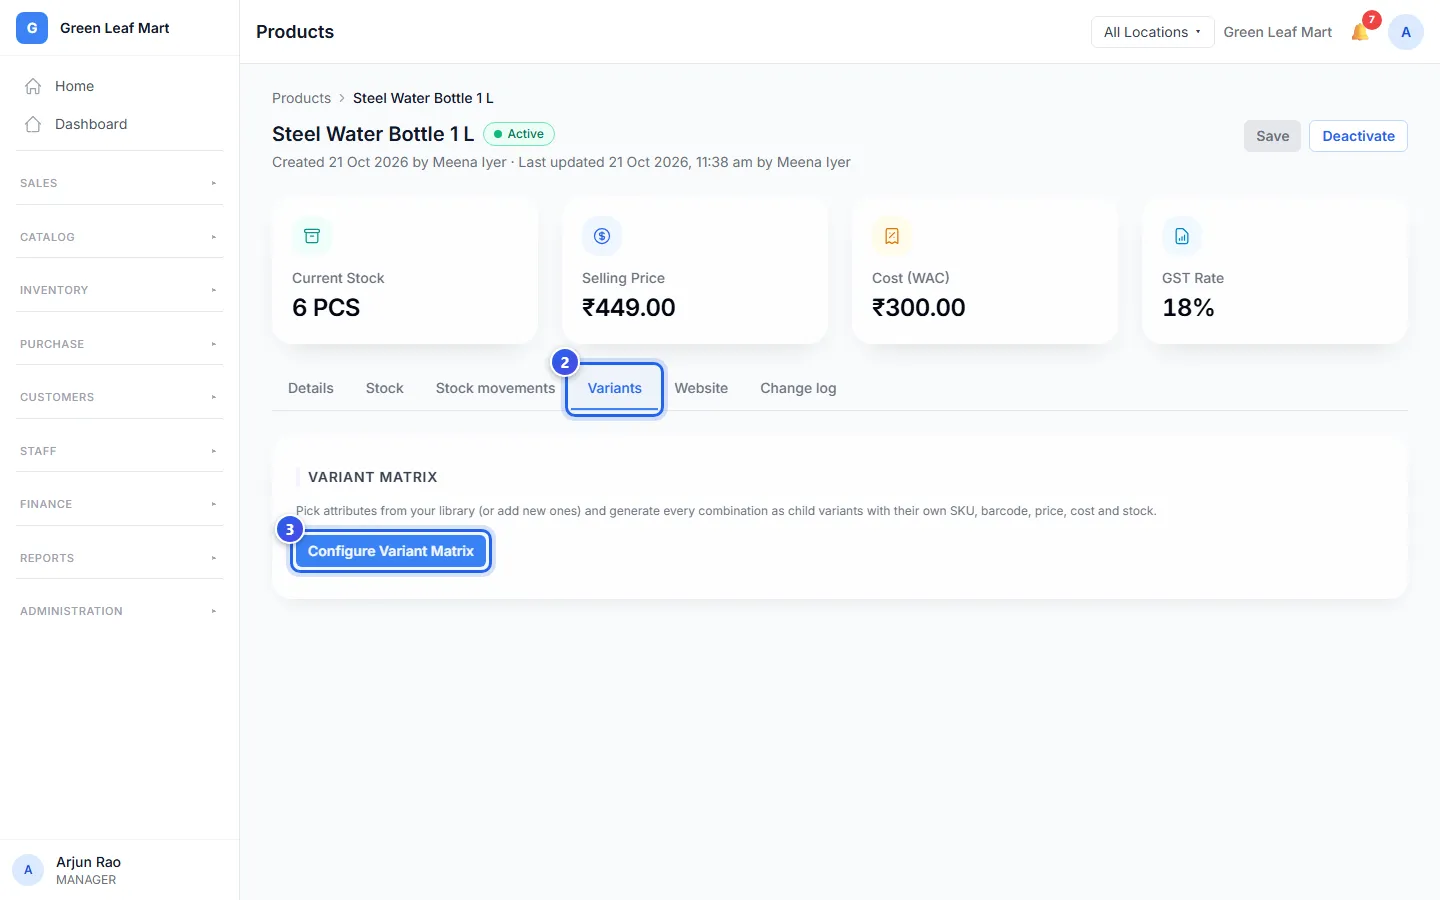Click the Cost (WAC) icon
Viewport: 1440px width, 900px height.
pos(892,236)
